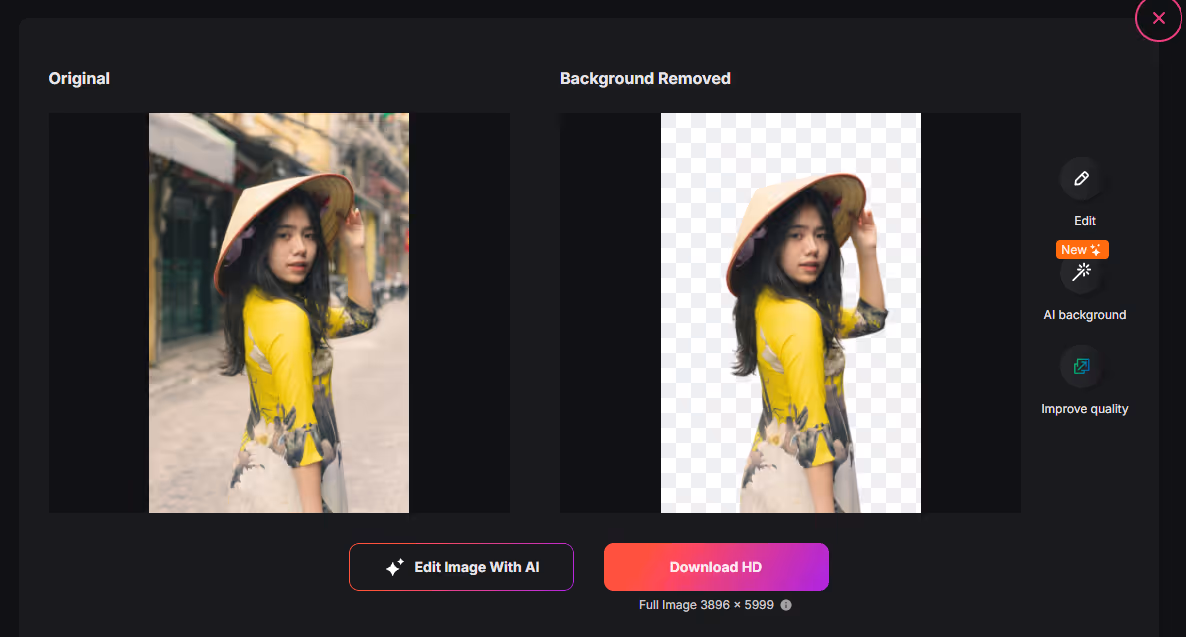This screenshot has height=637, width=1186.
Task: Click the info icon beside the image dimensions
Action: 786,604
